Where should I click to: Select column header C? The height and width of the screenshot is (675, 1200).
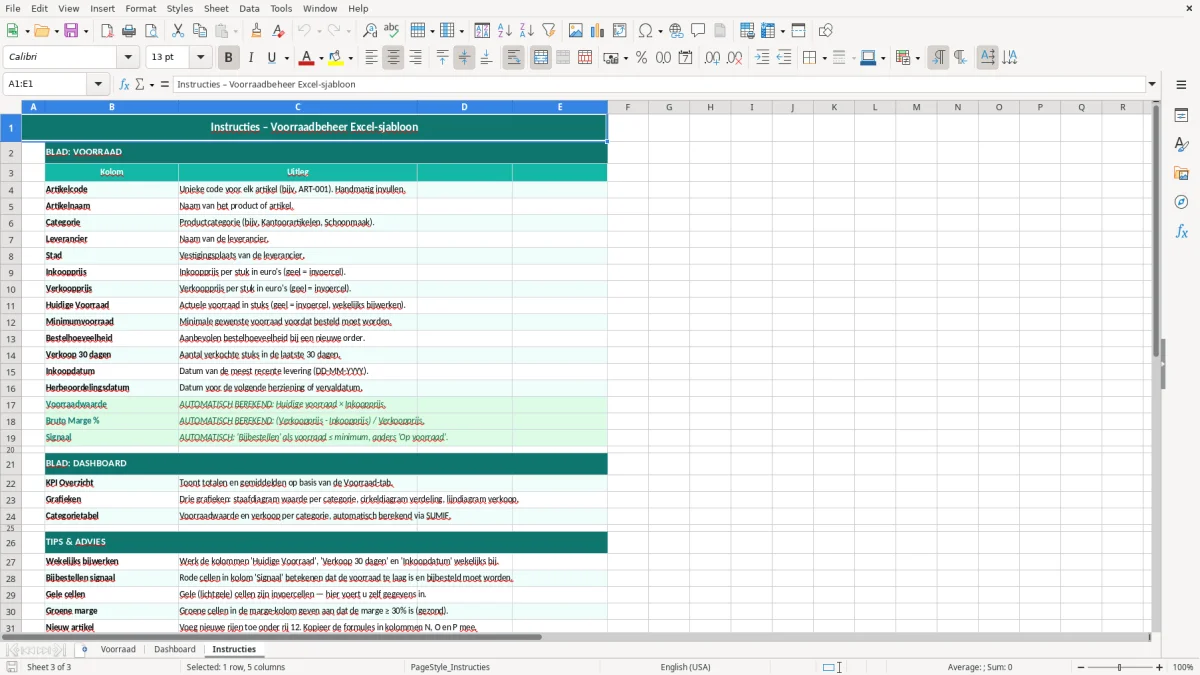point(297,107)
